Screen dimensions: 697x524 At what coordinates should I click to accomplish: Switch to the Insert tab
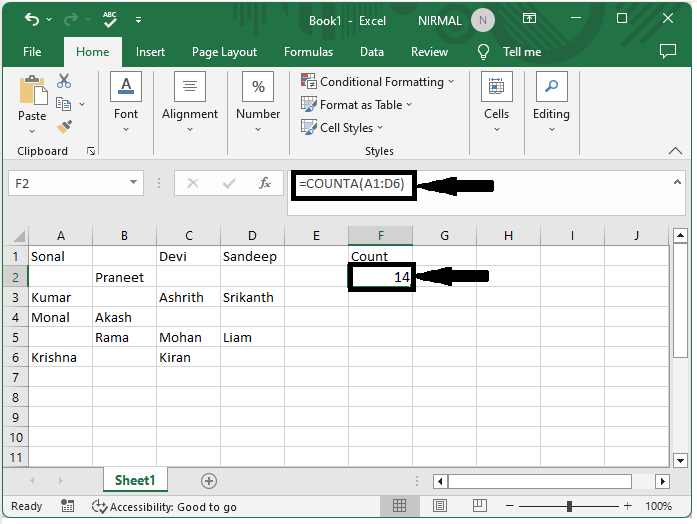150,52
